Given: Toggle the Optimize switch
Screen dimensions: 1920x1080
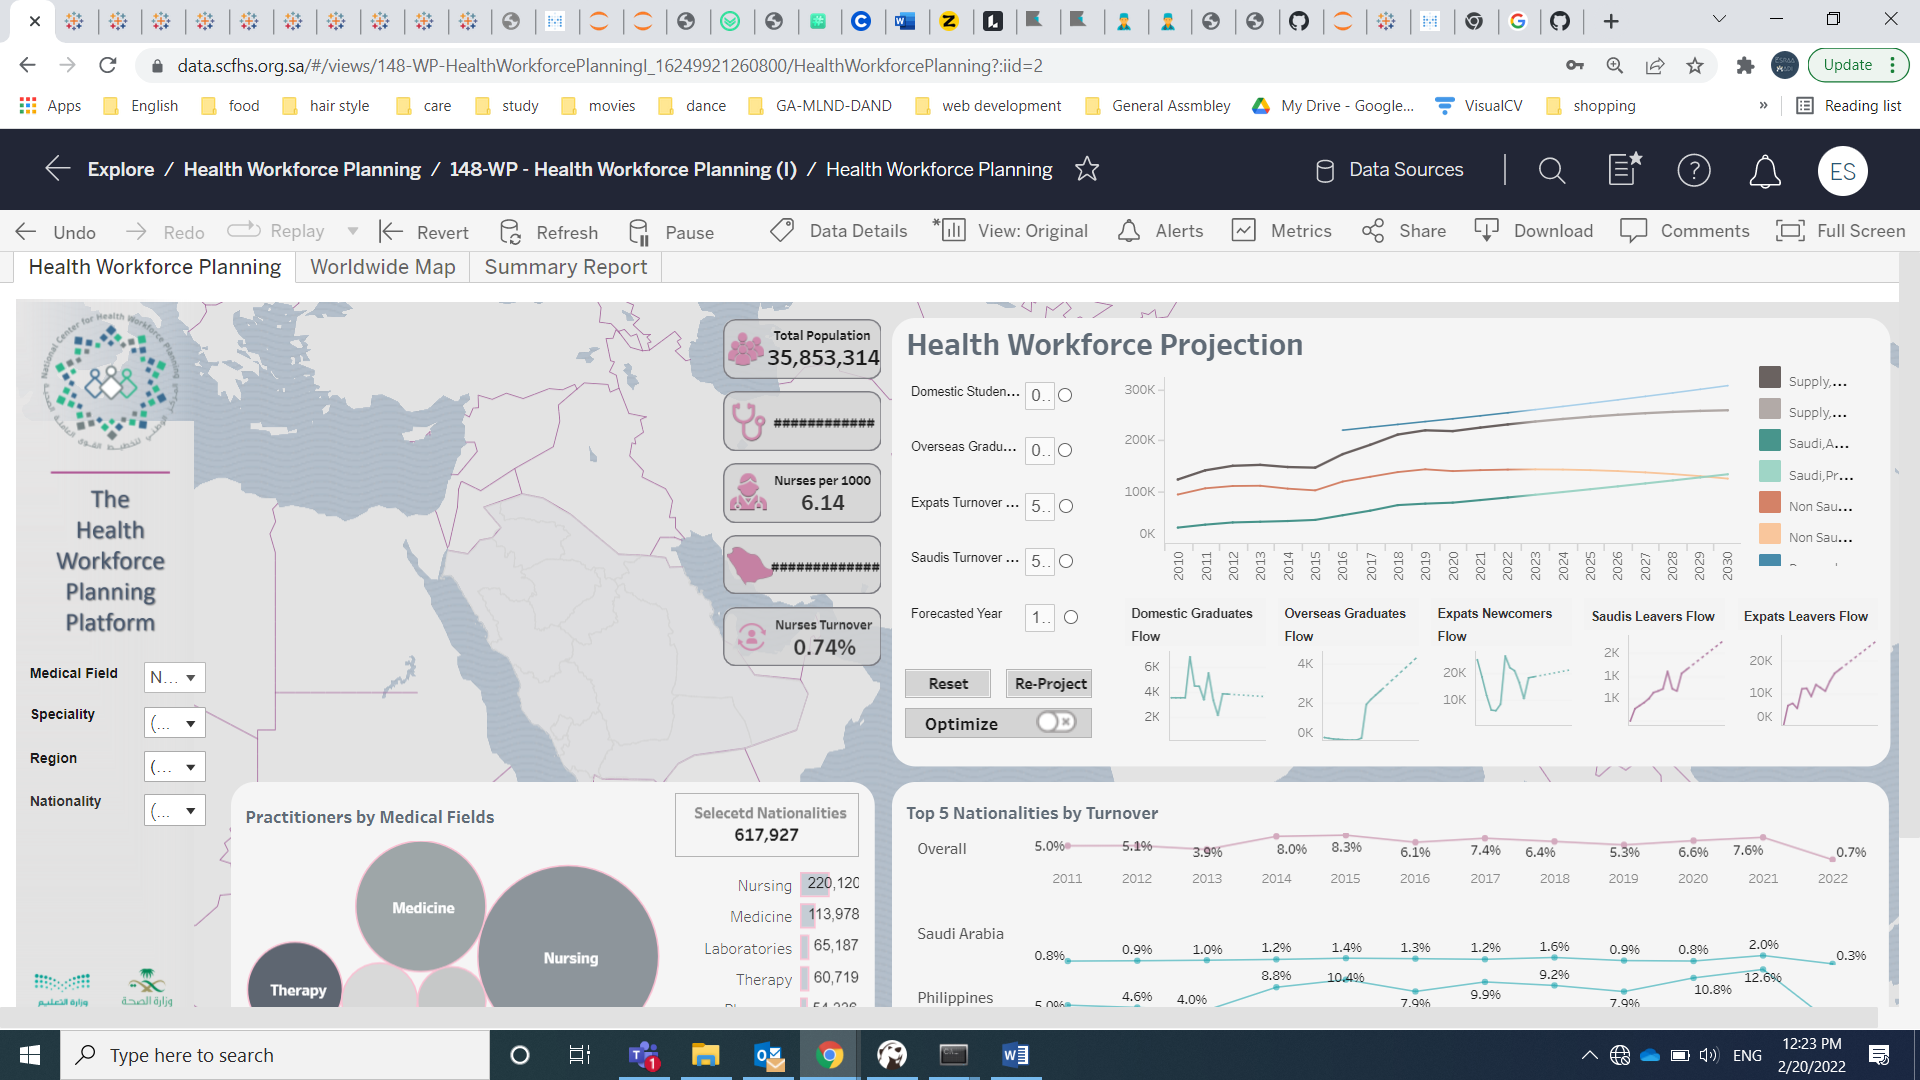Looking at the screenshot, I should [x=1056, y=722].
